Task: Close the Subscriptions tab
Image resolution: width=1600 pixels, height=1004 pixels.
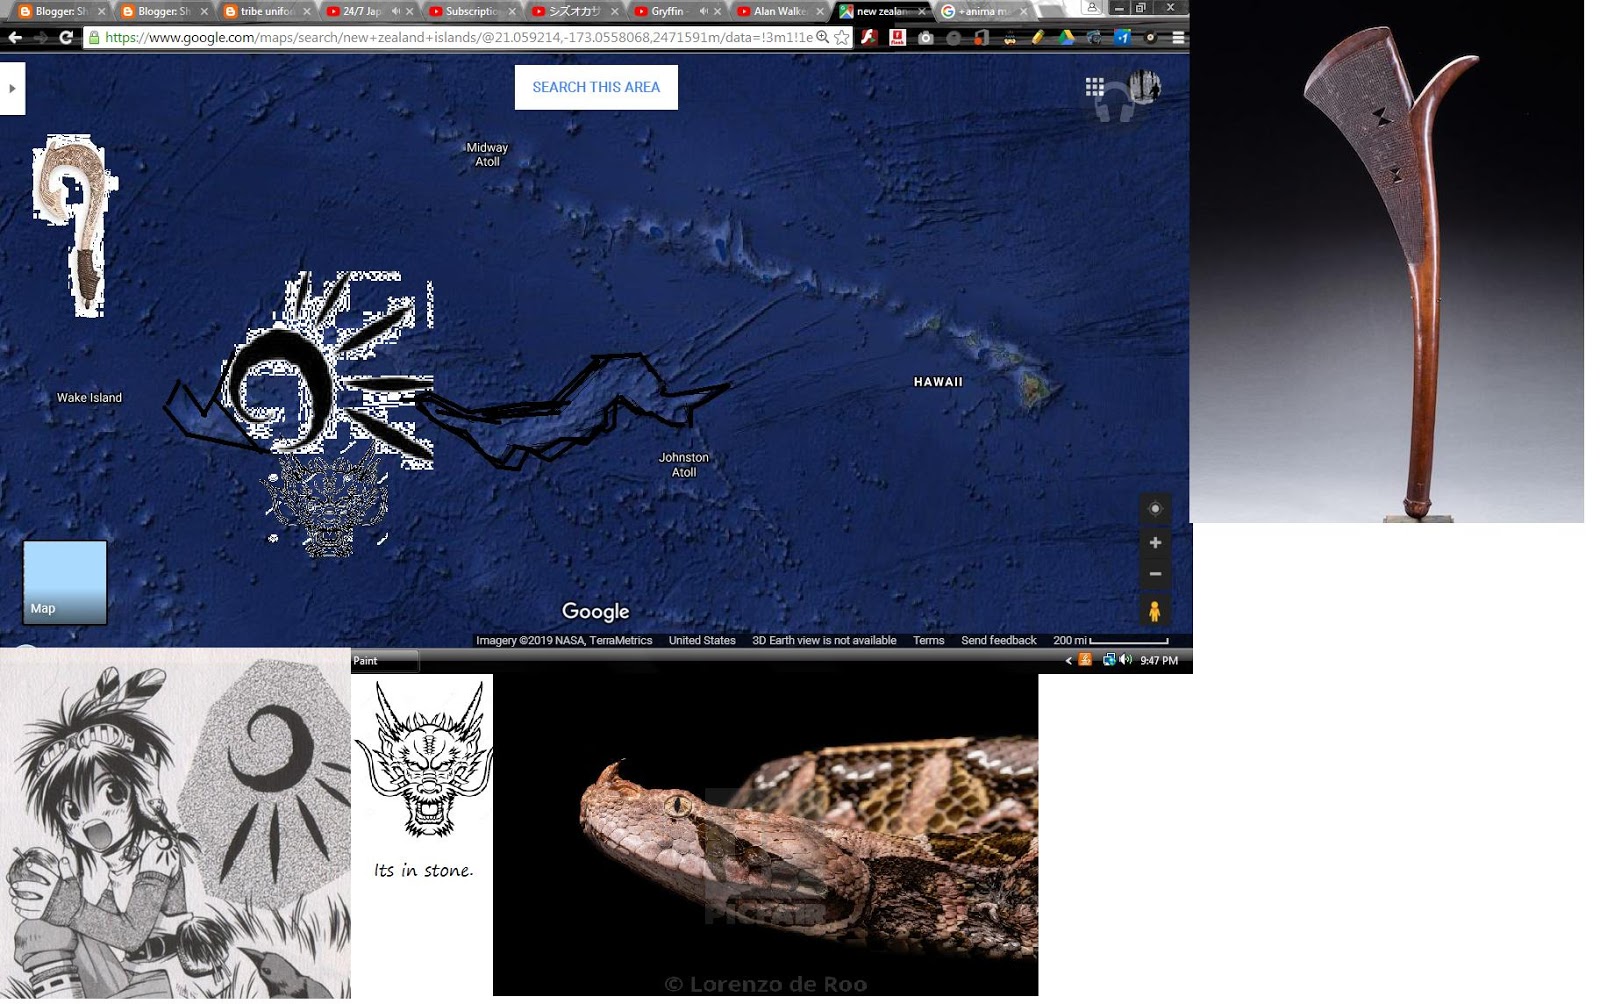Action: click(x=512, y=11)
